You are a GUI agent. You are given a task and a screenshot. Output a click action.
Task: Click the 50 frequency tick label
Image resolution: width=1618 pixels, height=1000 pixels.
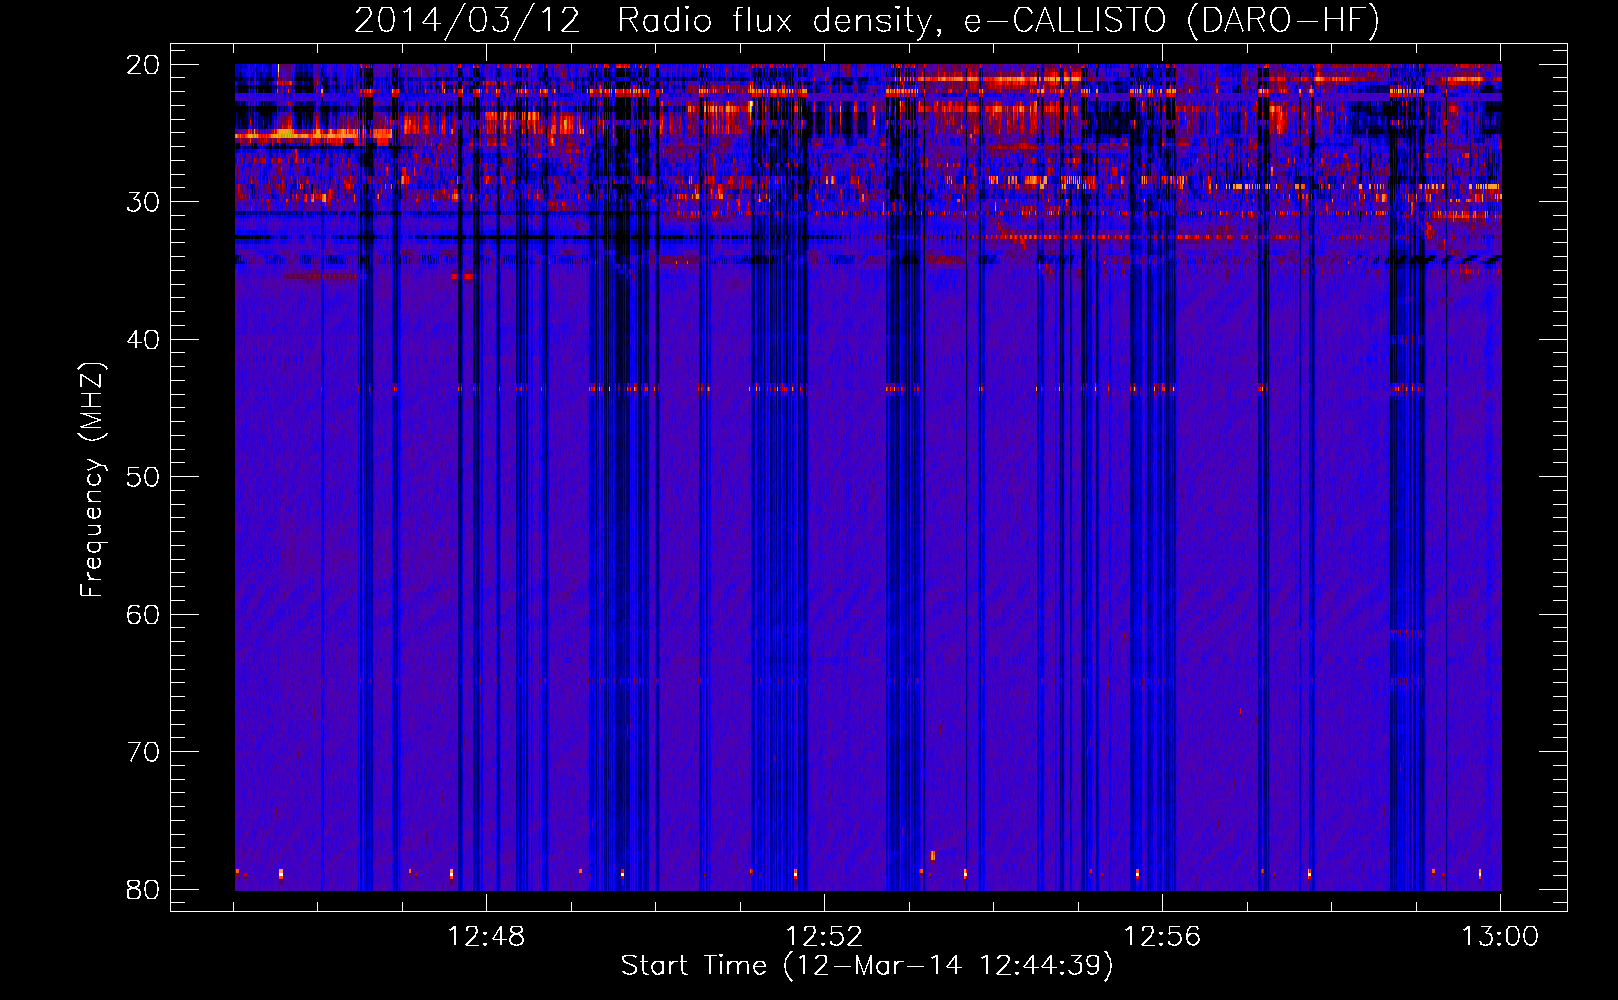[143, 477]
